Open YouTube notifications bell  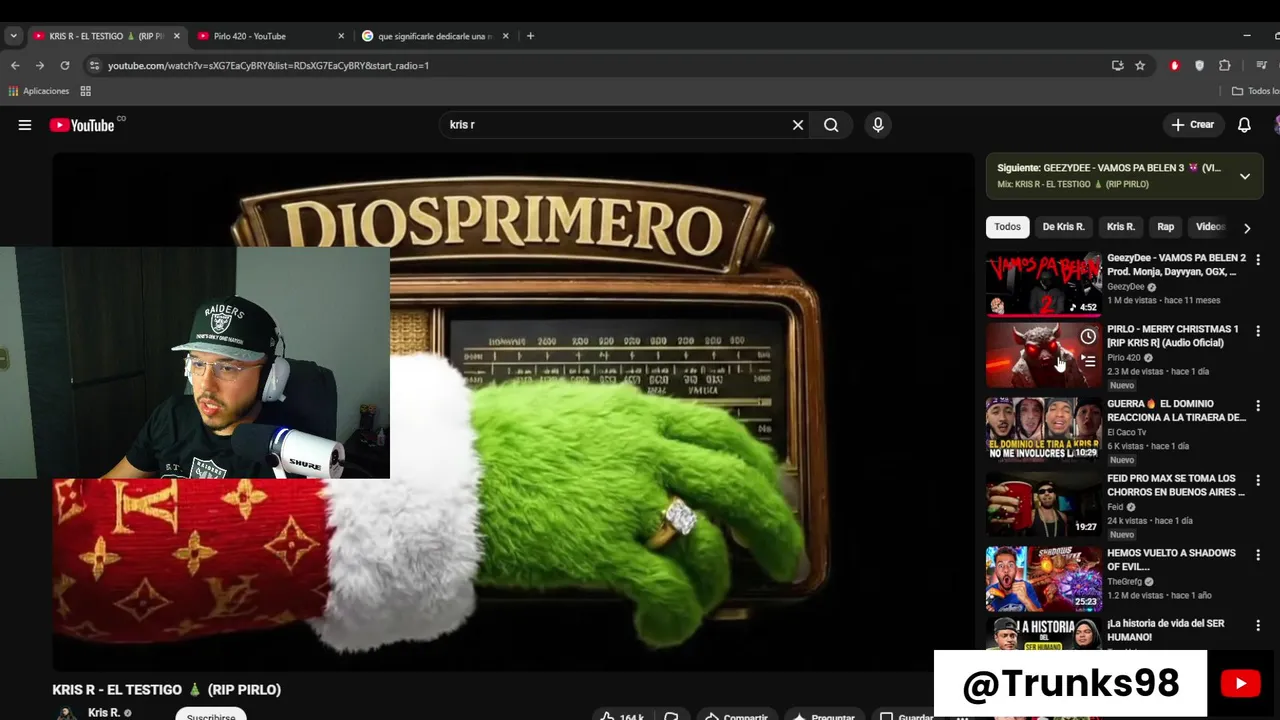[1244, 125]
